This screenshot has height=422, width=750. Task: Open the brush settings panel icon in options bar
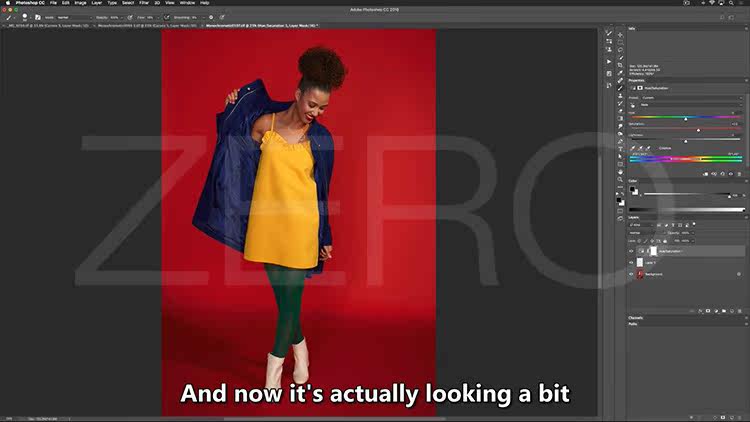click(x=38, y=17)
